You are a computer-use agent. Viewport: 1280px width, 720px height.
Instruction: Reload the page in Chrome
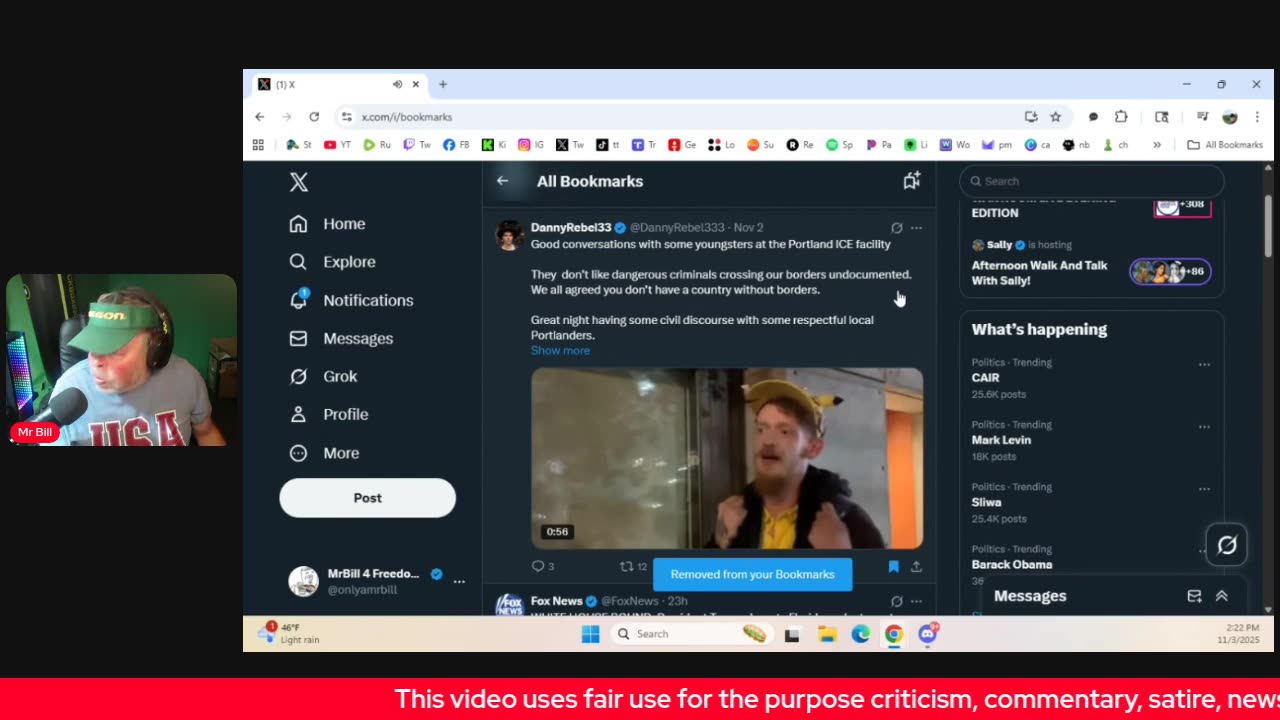click(314, 117)
